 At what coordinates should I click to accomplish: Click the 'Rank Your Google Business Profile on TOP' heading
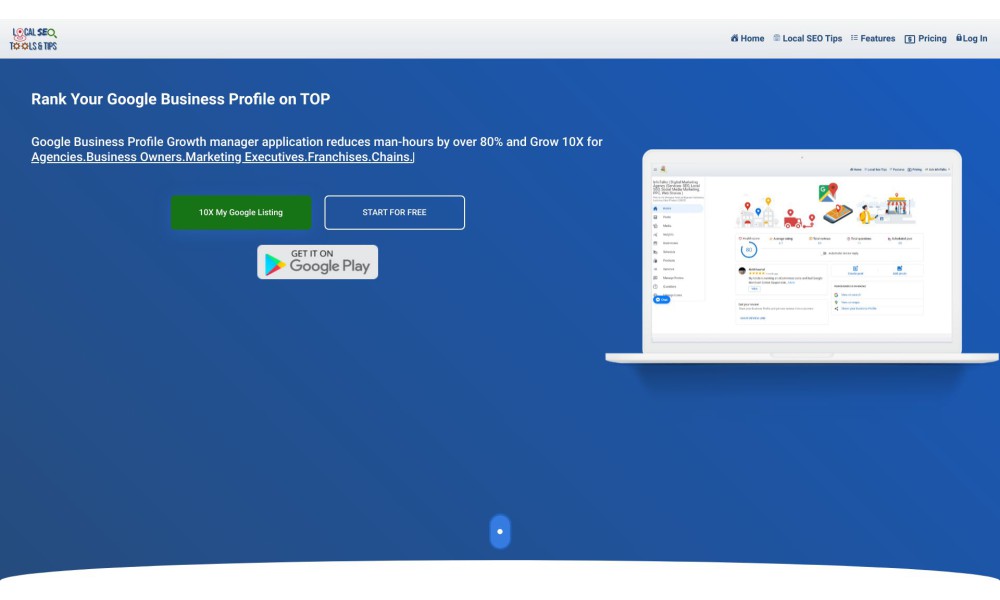180,99
